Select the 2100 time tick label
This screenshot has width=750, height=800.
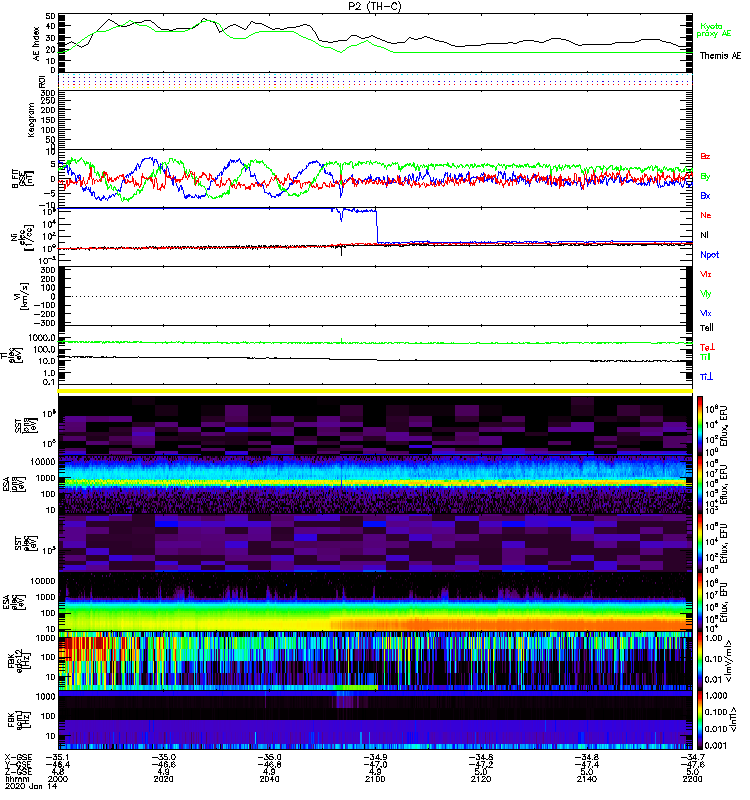pyautogui.click(x=375, y=779)
